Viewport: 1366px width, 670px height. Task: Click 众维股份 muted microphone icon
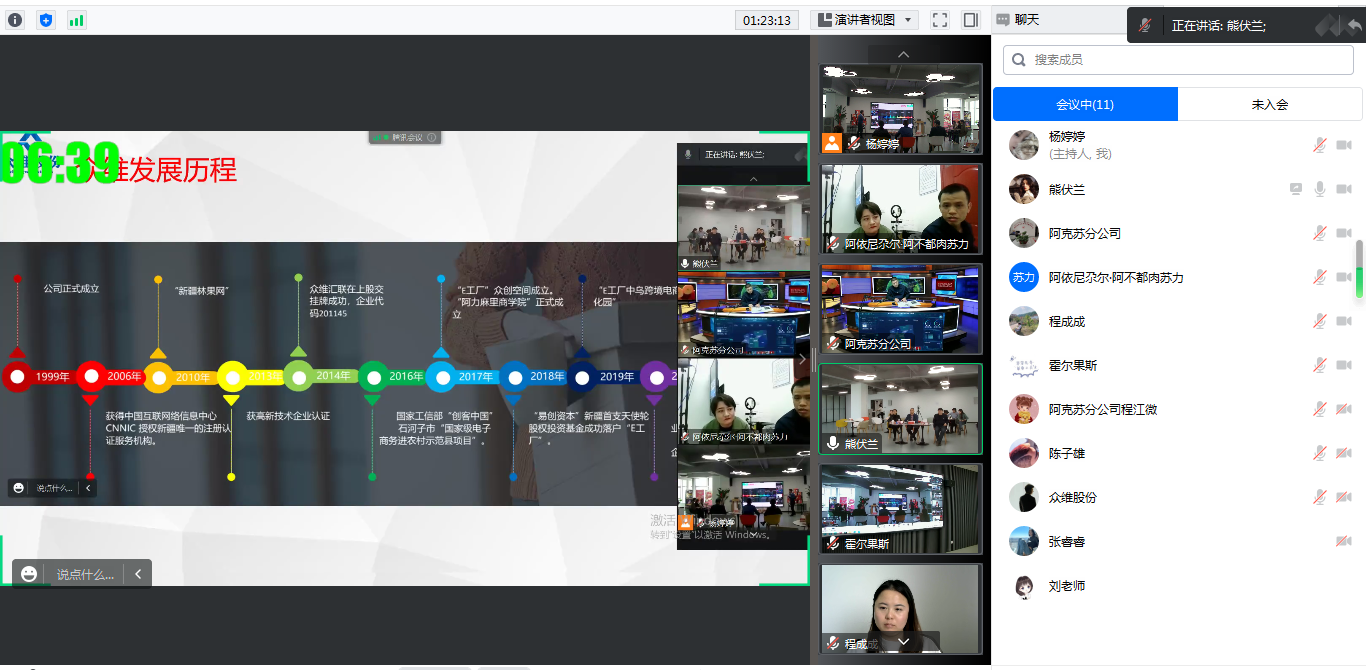(x=1320, y=497)
